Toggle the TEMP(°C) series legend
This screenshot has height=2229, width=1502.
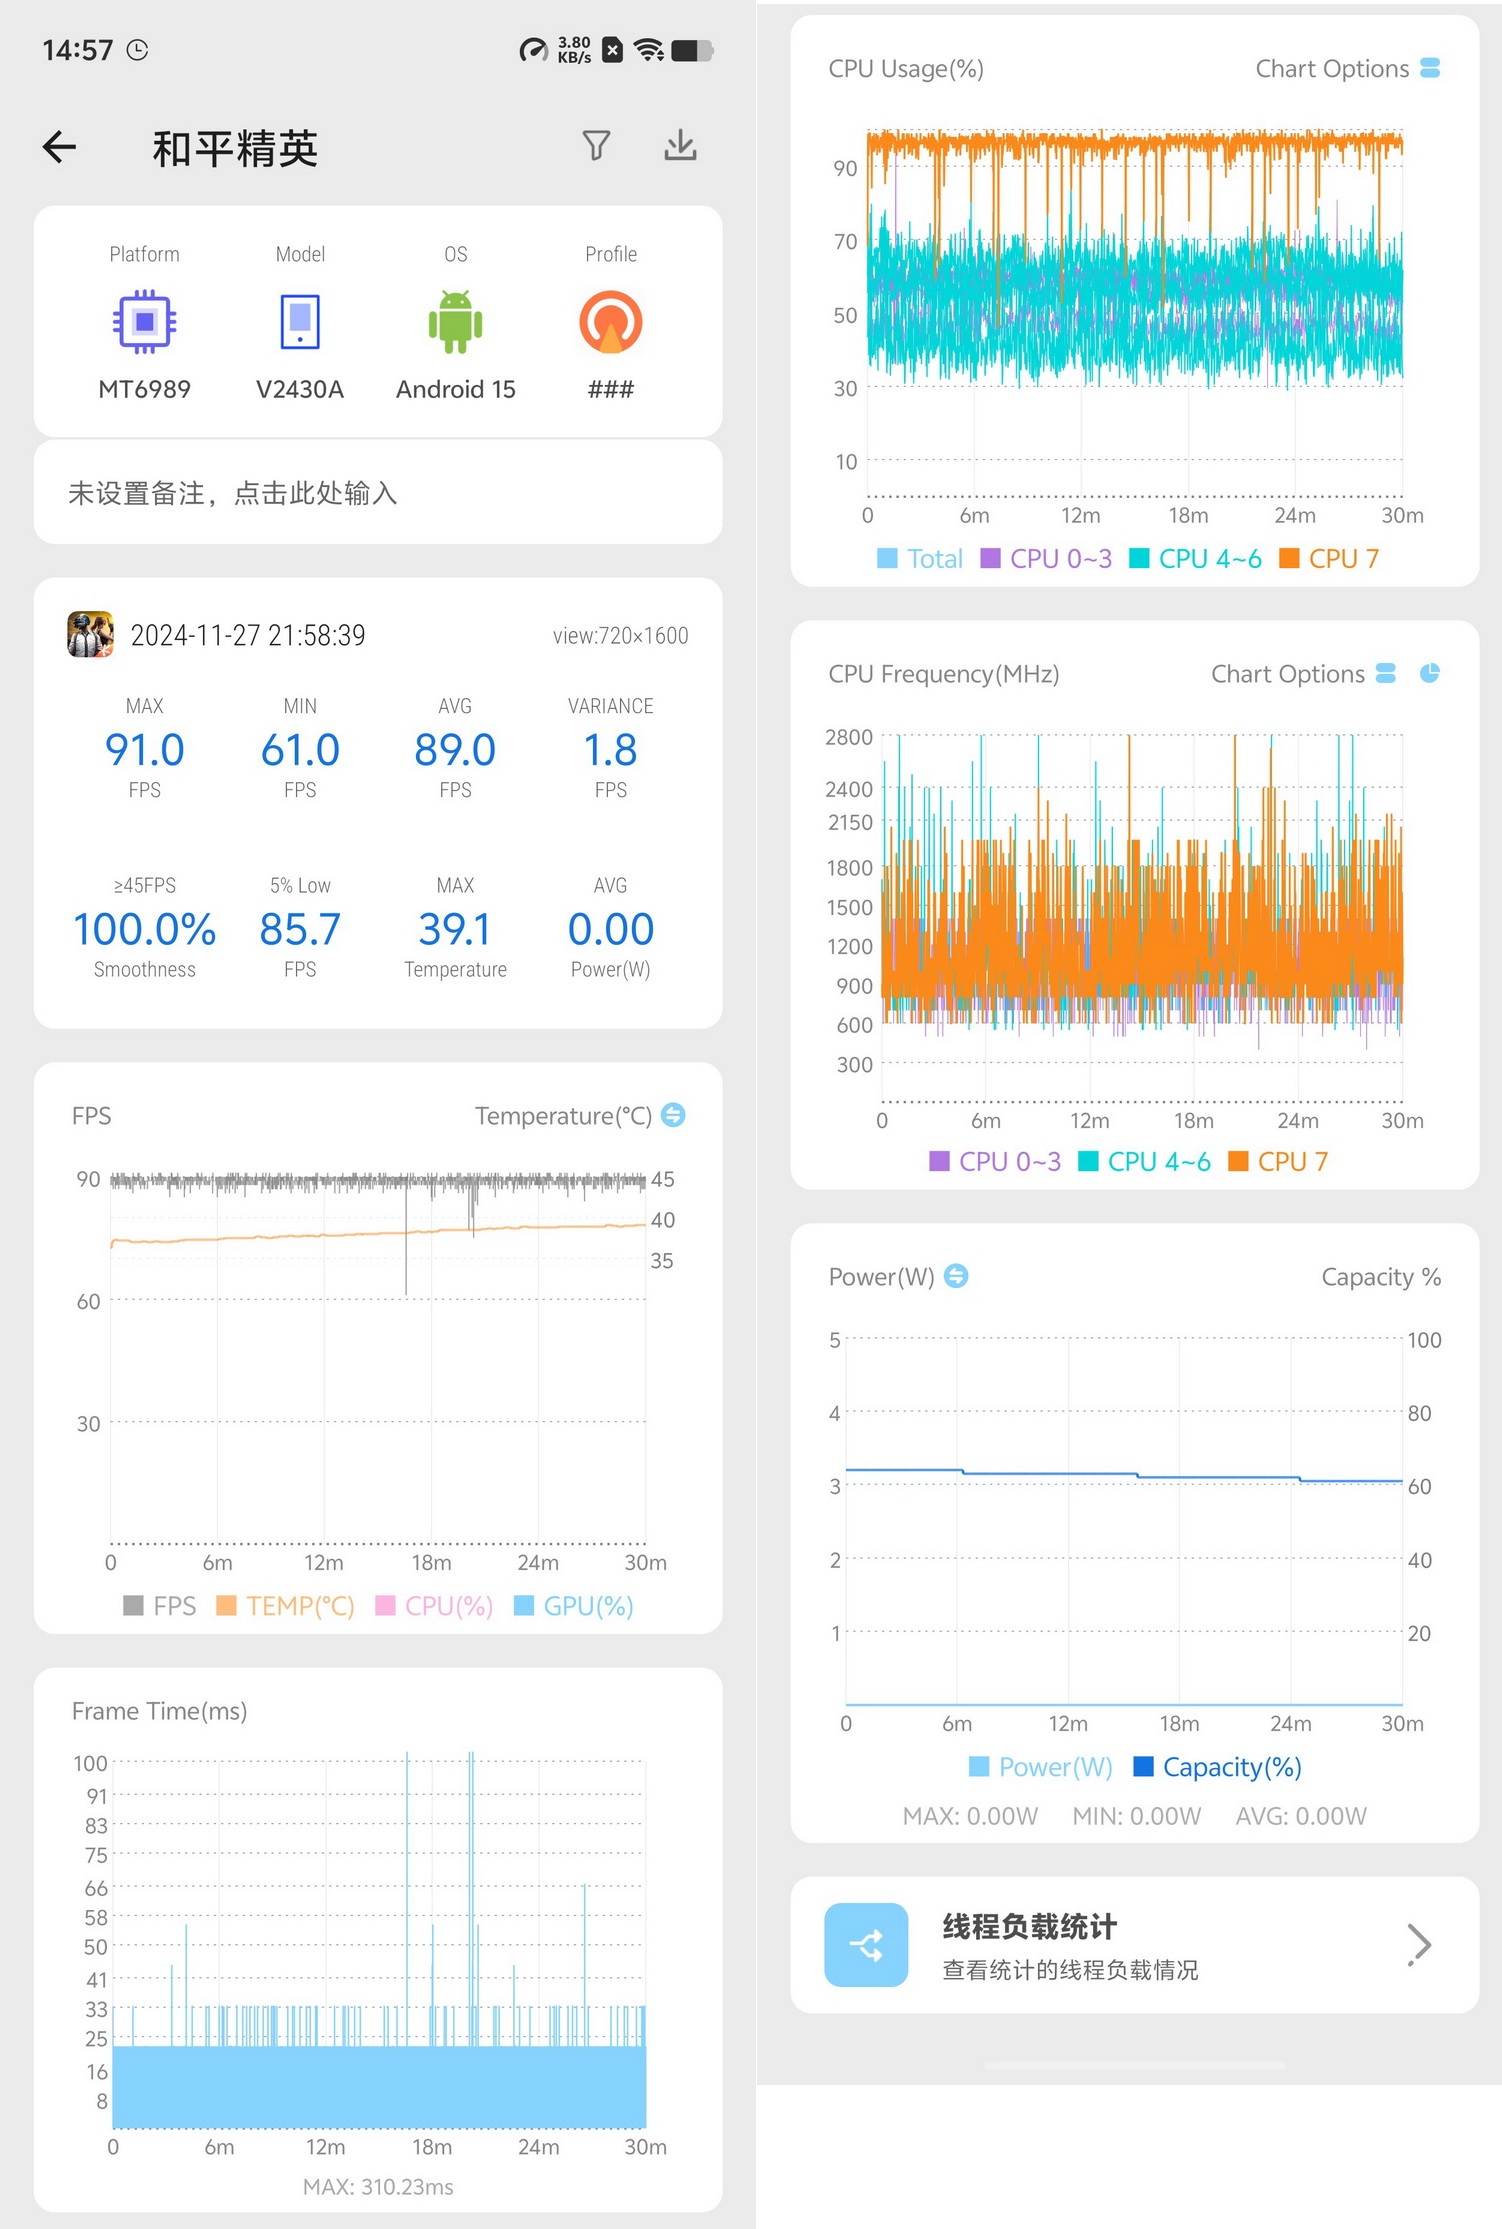click(285, 1606)
